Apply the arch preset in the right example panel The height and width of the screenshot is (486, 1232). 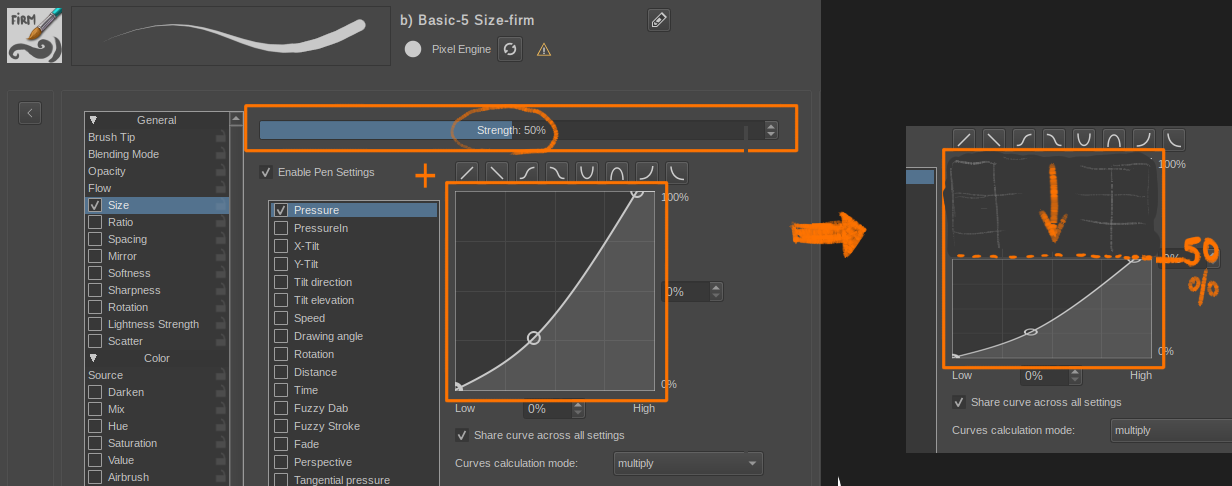(1114, 138)
